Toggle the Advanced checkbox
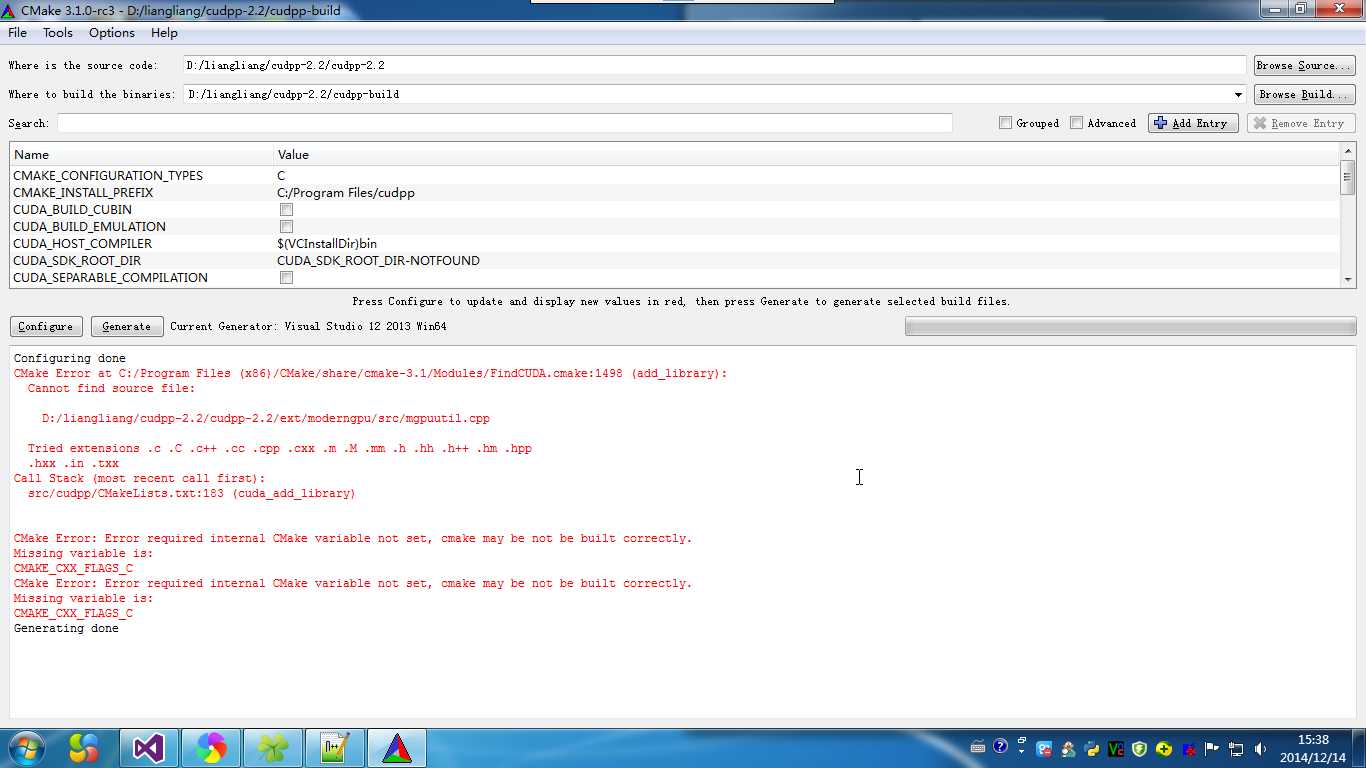 pos(1076,123)
